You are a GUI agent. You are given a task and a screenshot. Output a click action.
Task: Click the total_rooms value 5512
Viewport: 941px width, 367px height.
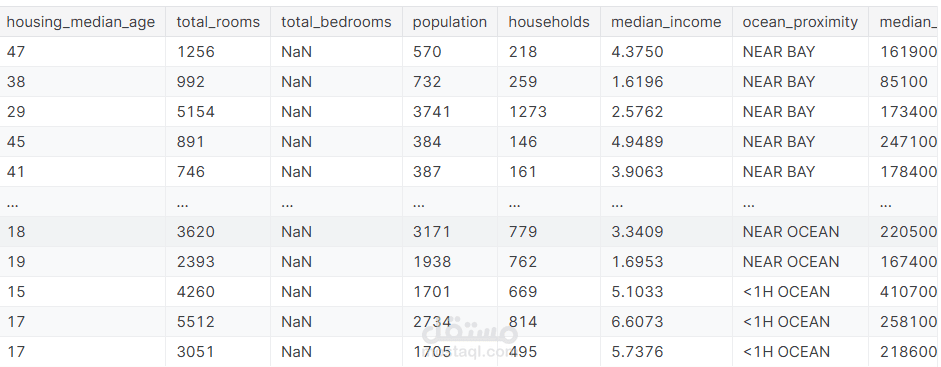195,322
